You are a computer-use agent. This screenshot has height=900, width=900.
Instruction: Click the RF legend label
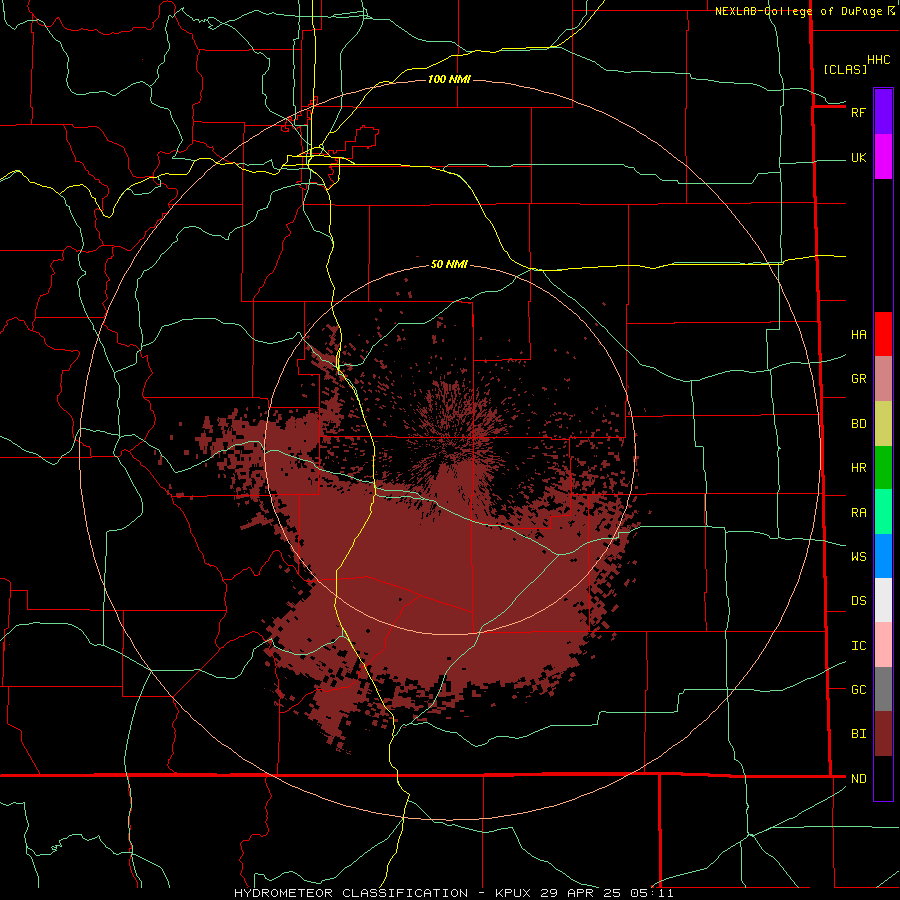click(858, 112)
